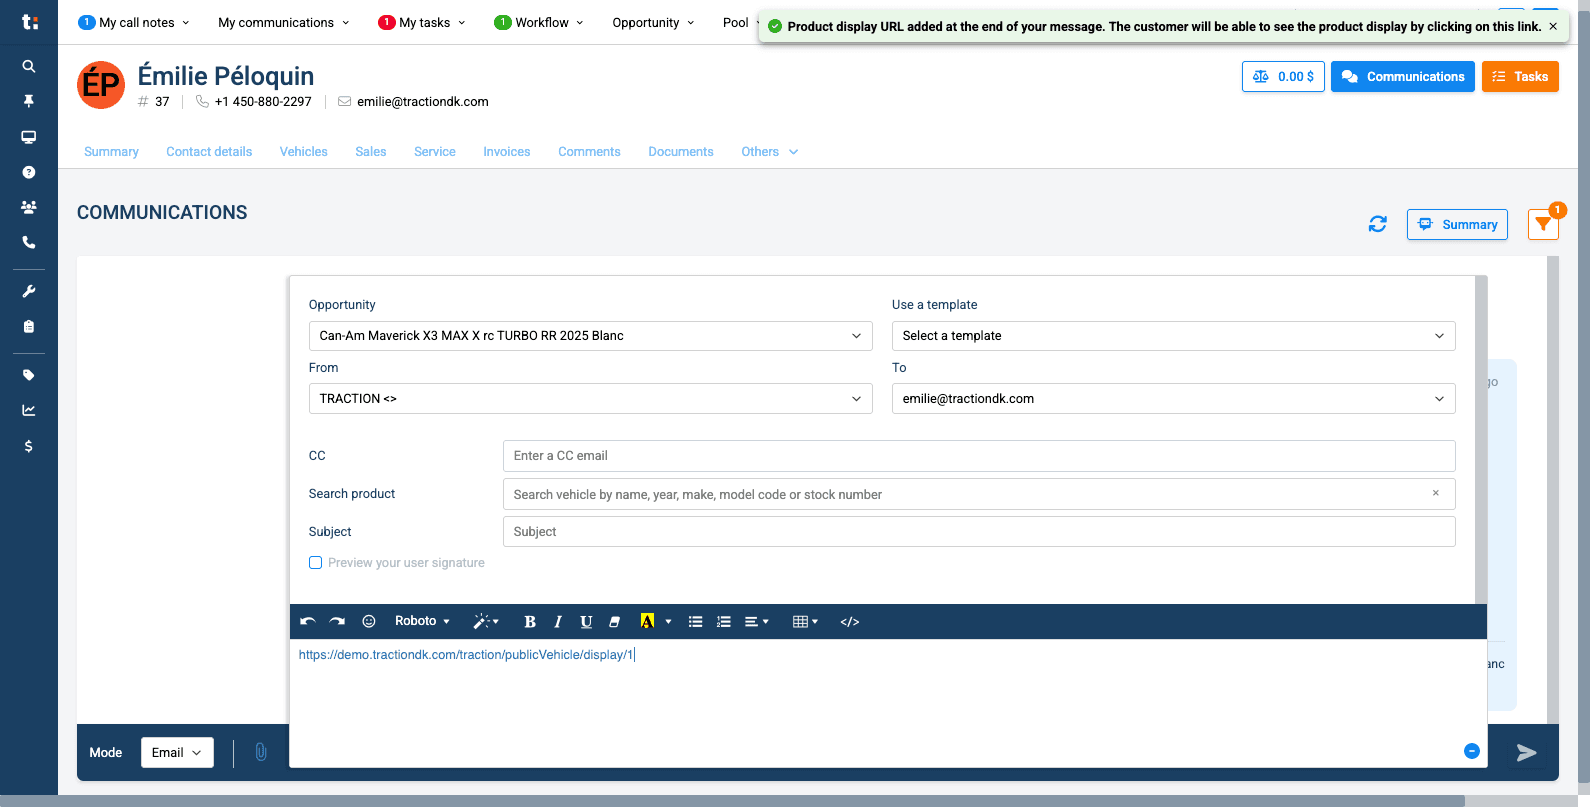Viewport: 1590px width, 807px height.
Task: Enable Preview your user signature checkbox
Action: (x=316, y=563)
